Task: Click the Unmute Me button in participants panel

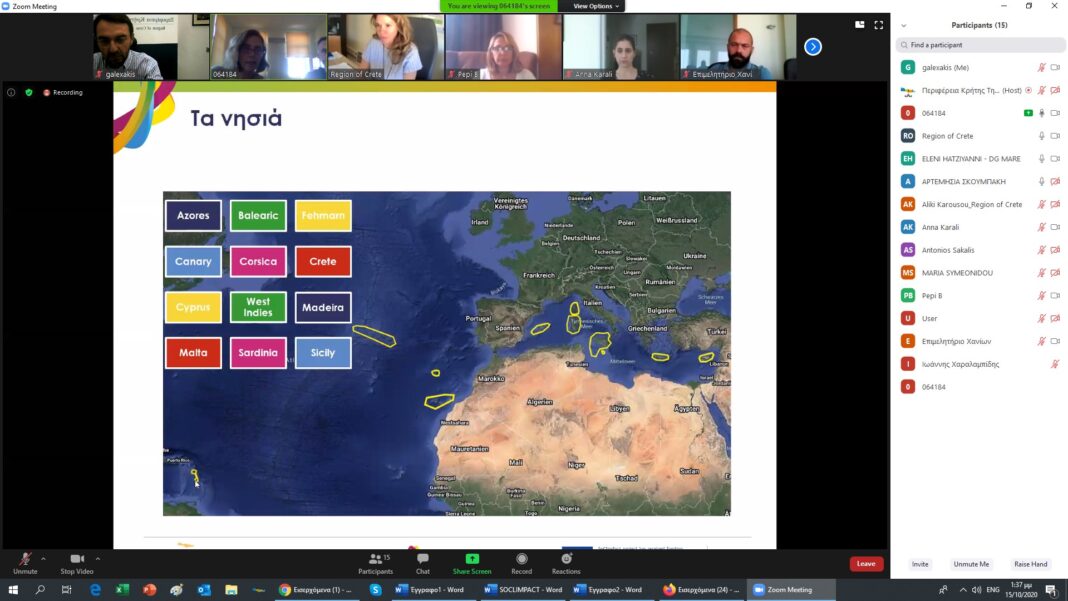Action: (x=970, y=564)
